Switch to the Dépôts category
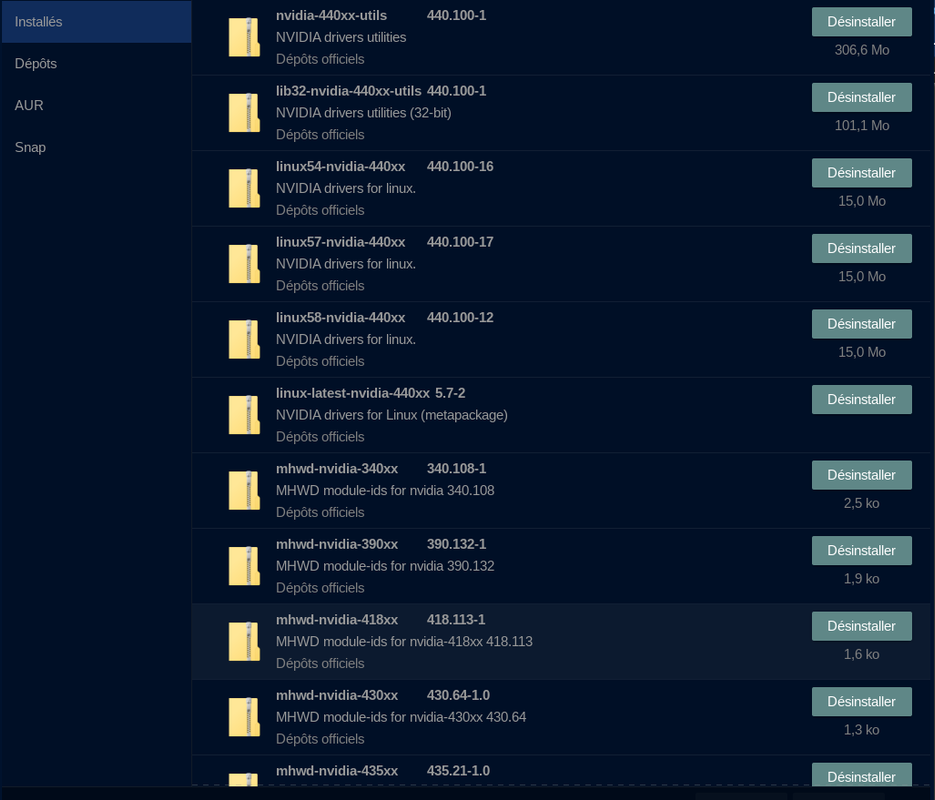 96,64
